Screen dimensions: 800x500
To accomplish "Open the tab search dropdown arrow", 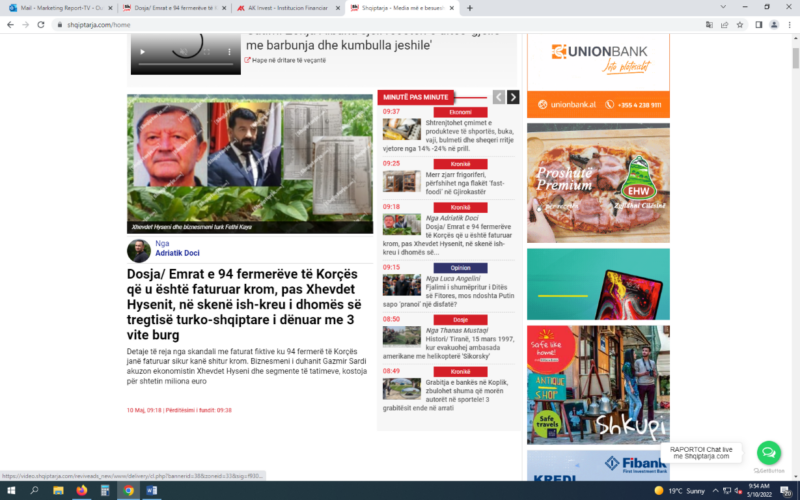I will [x=723, y=7].
